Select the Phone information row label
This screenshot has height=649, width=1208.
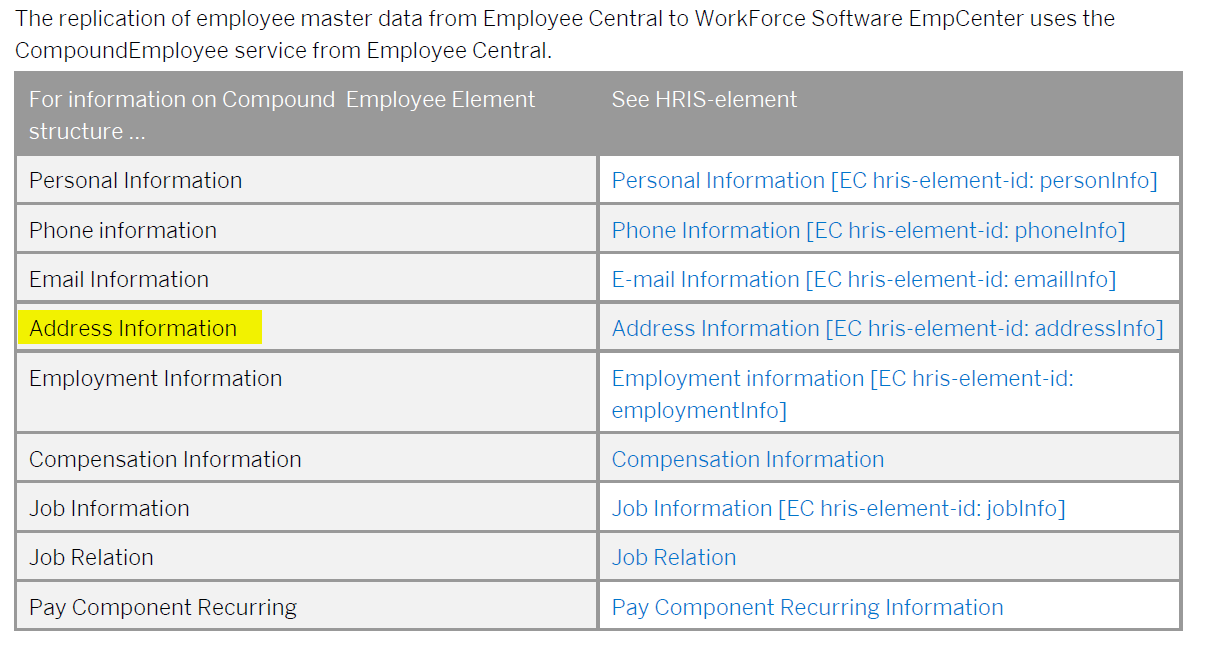pyautogui.click(x=122, y=230)
